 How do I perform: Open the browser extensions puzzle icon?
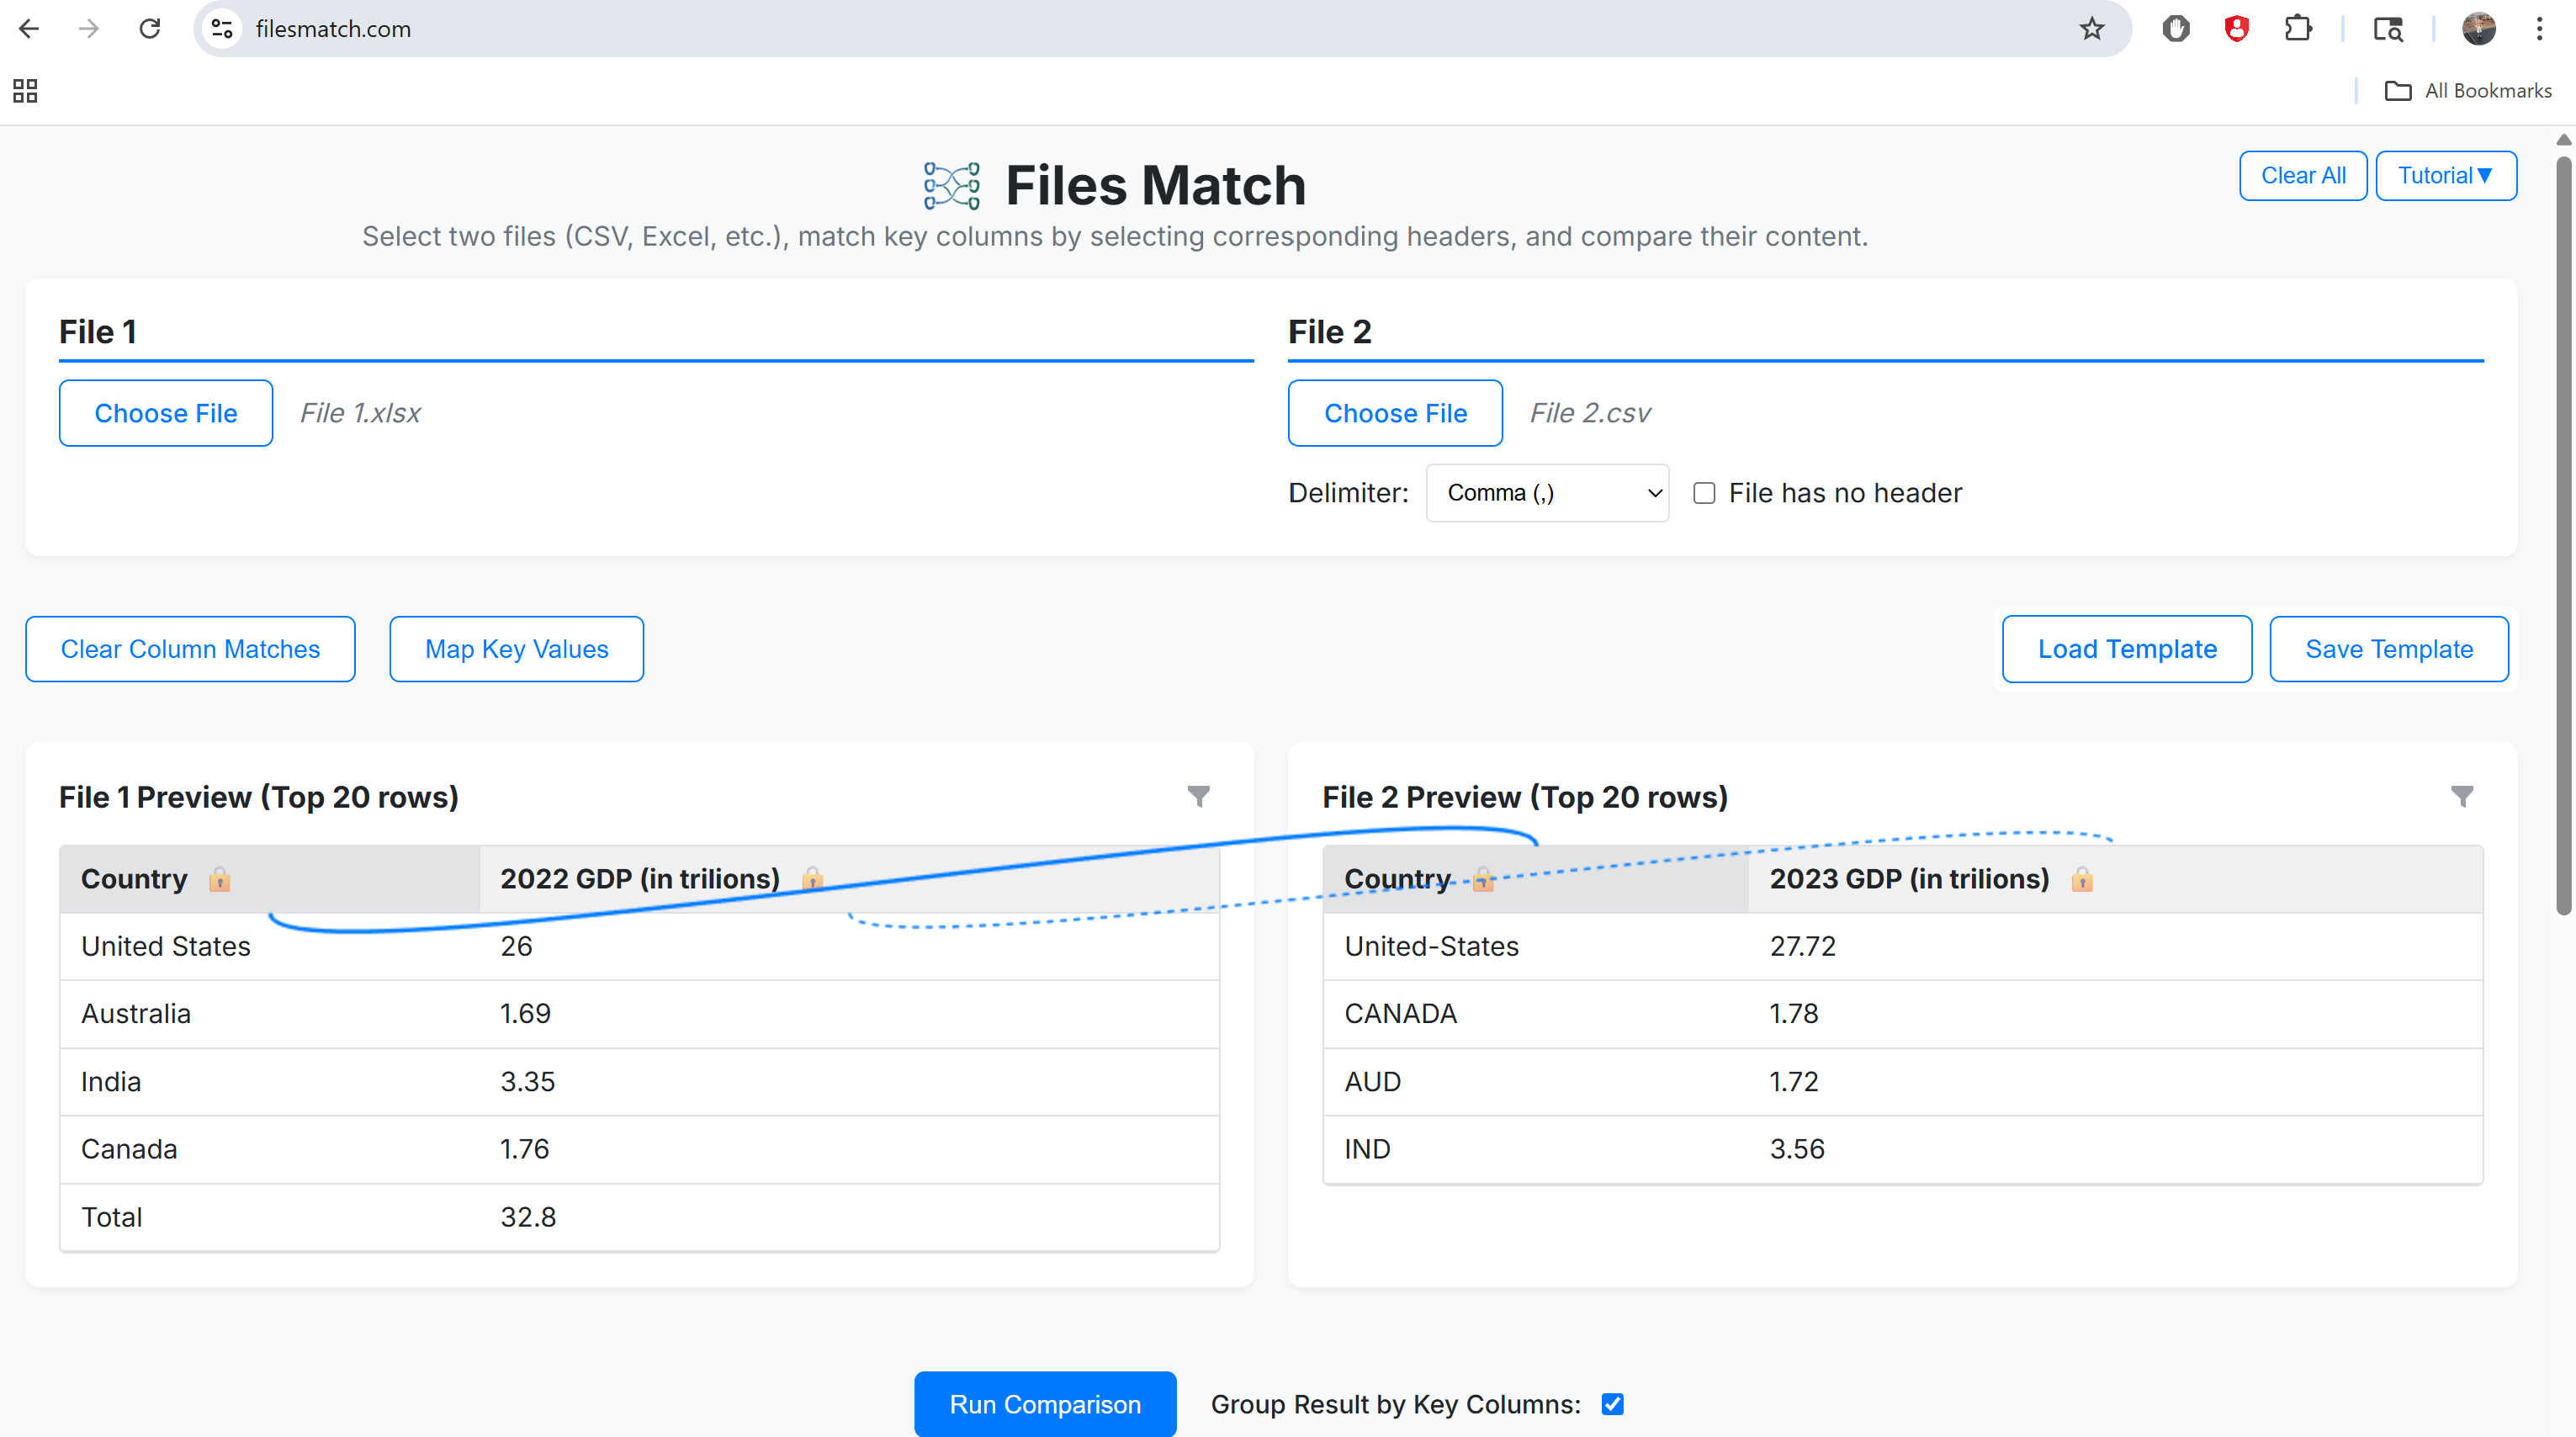pos(2297,29)
